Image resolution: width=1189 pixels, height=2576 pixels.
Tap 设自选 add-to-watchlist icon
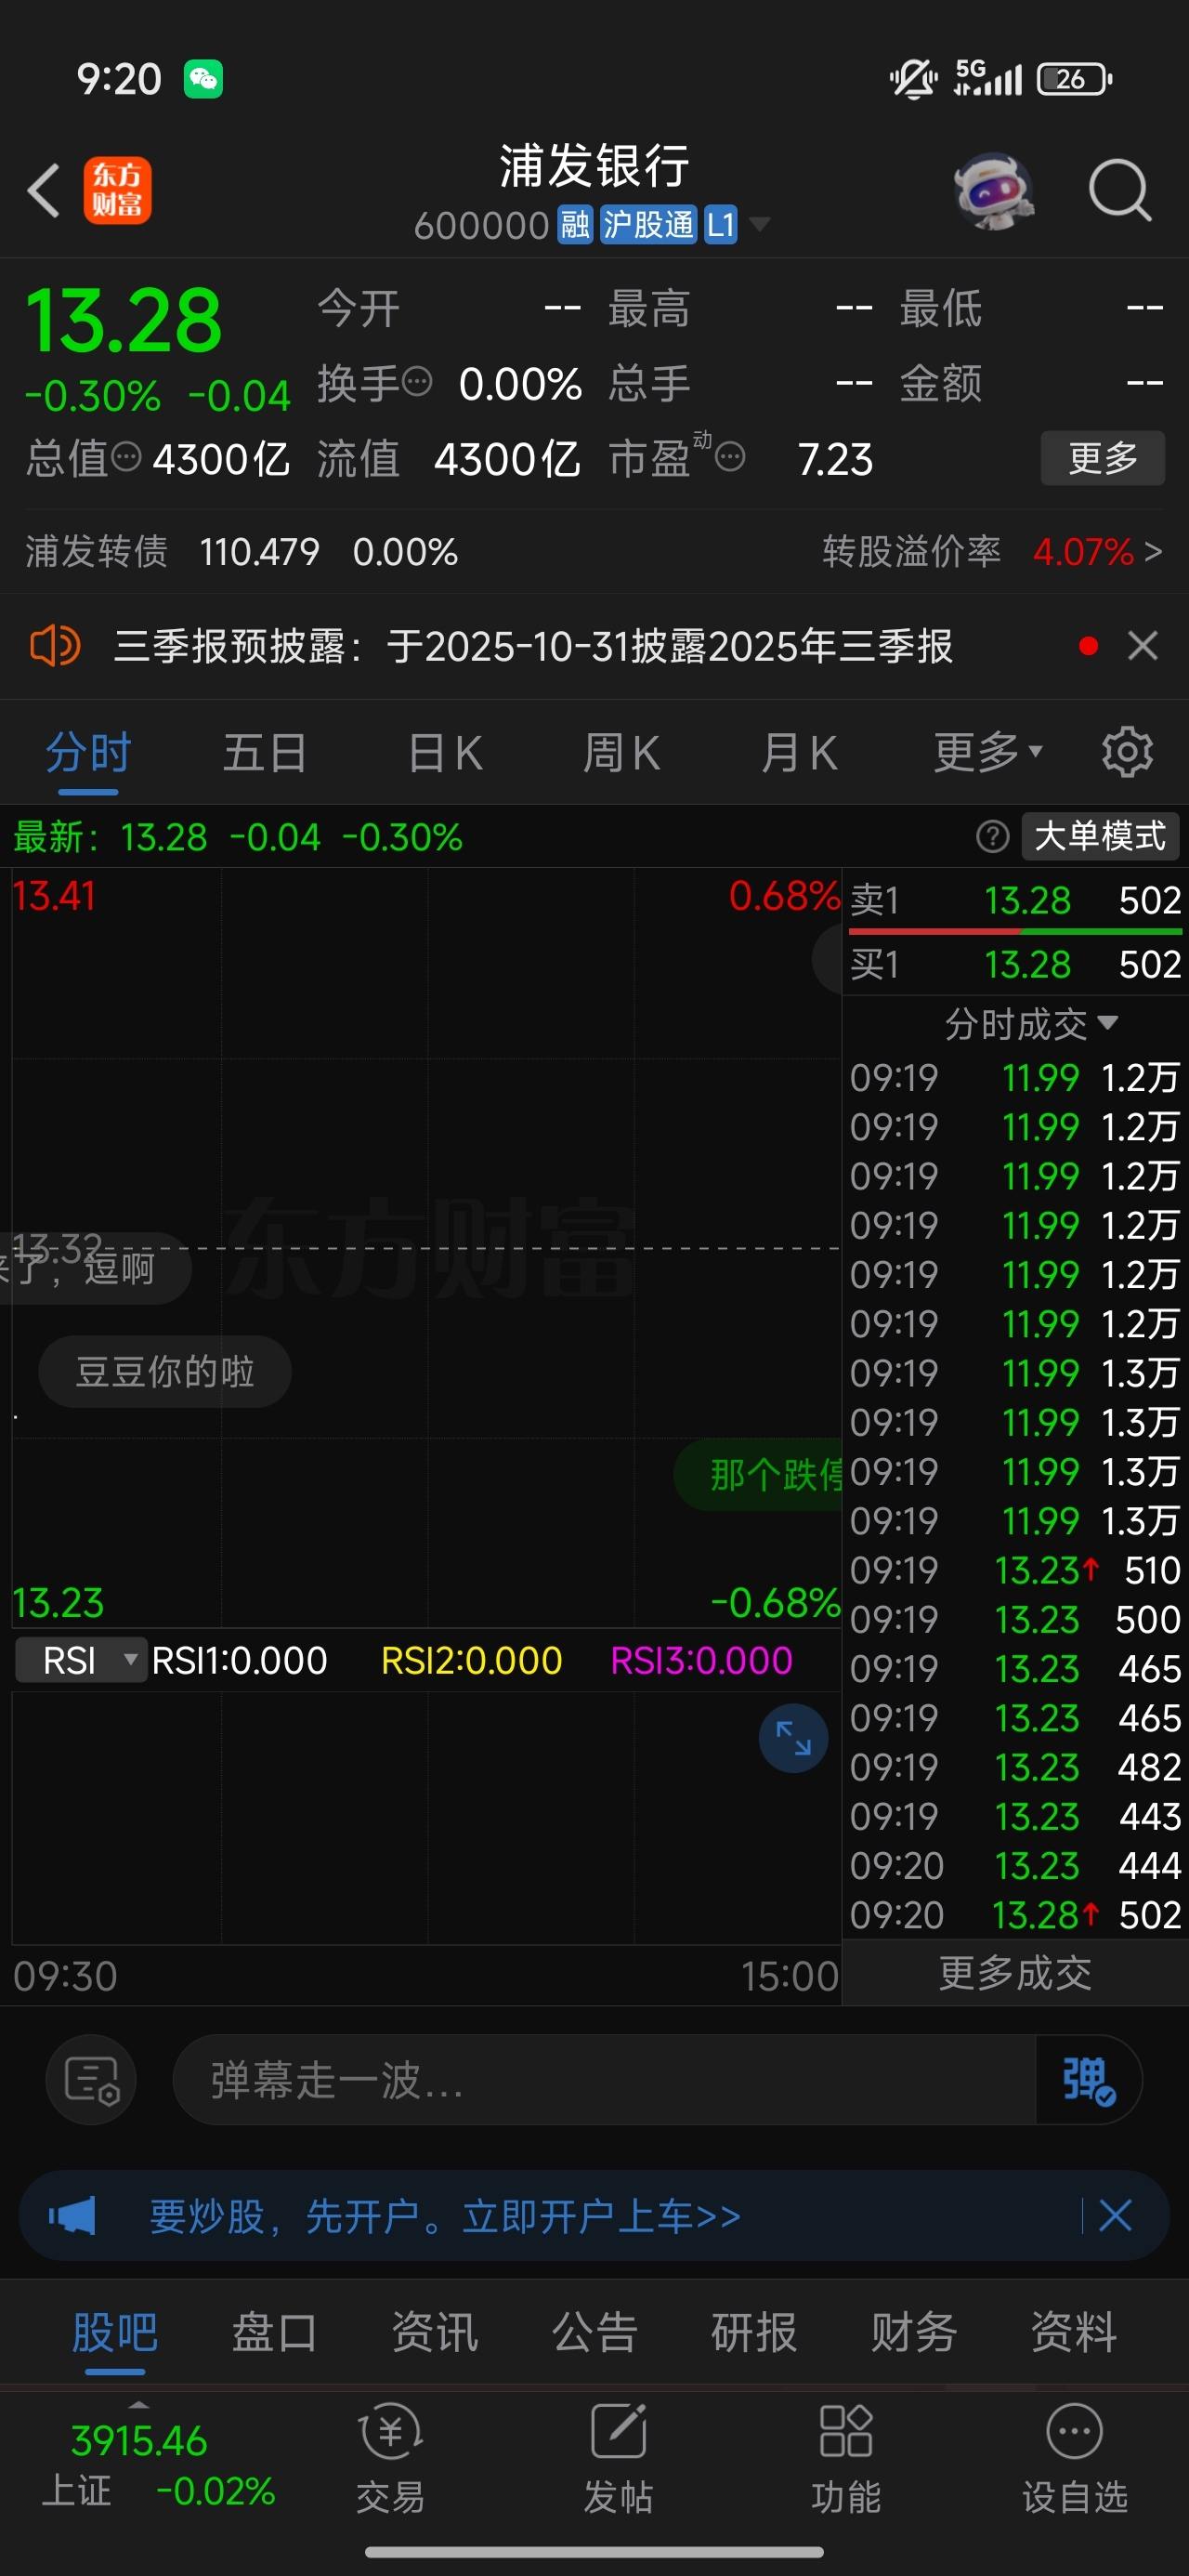[1074, 2458]
